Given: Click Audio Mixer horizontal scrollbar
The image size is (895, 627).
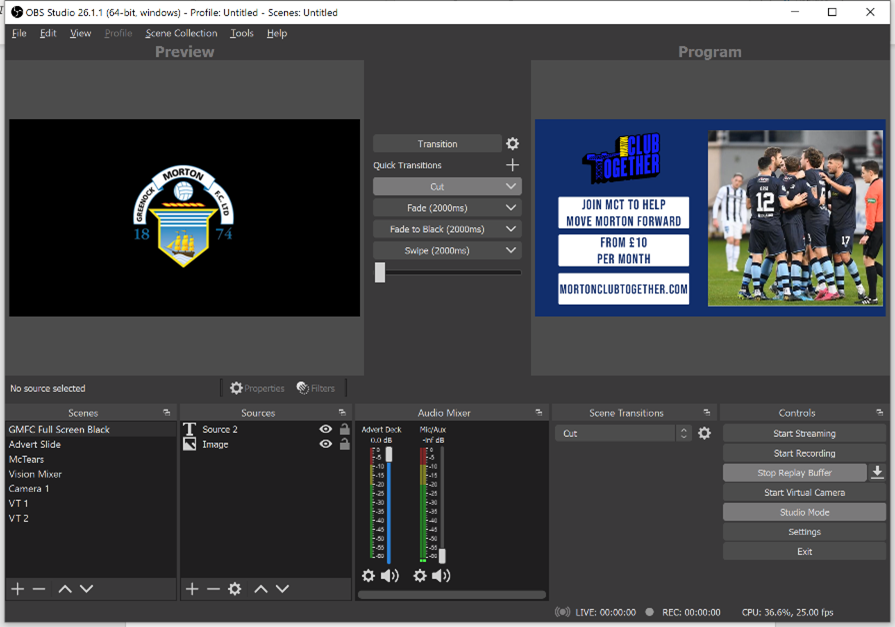Looking at the screenshot, I should pos(451,594).
